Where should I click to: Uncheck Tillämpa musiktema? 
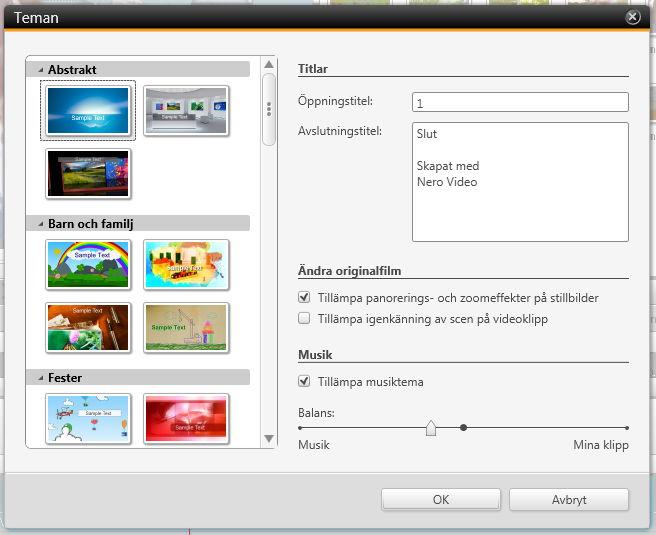[x=304, y=381]
